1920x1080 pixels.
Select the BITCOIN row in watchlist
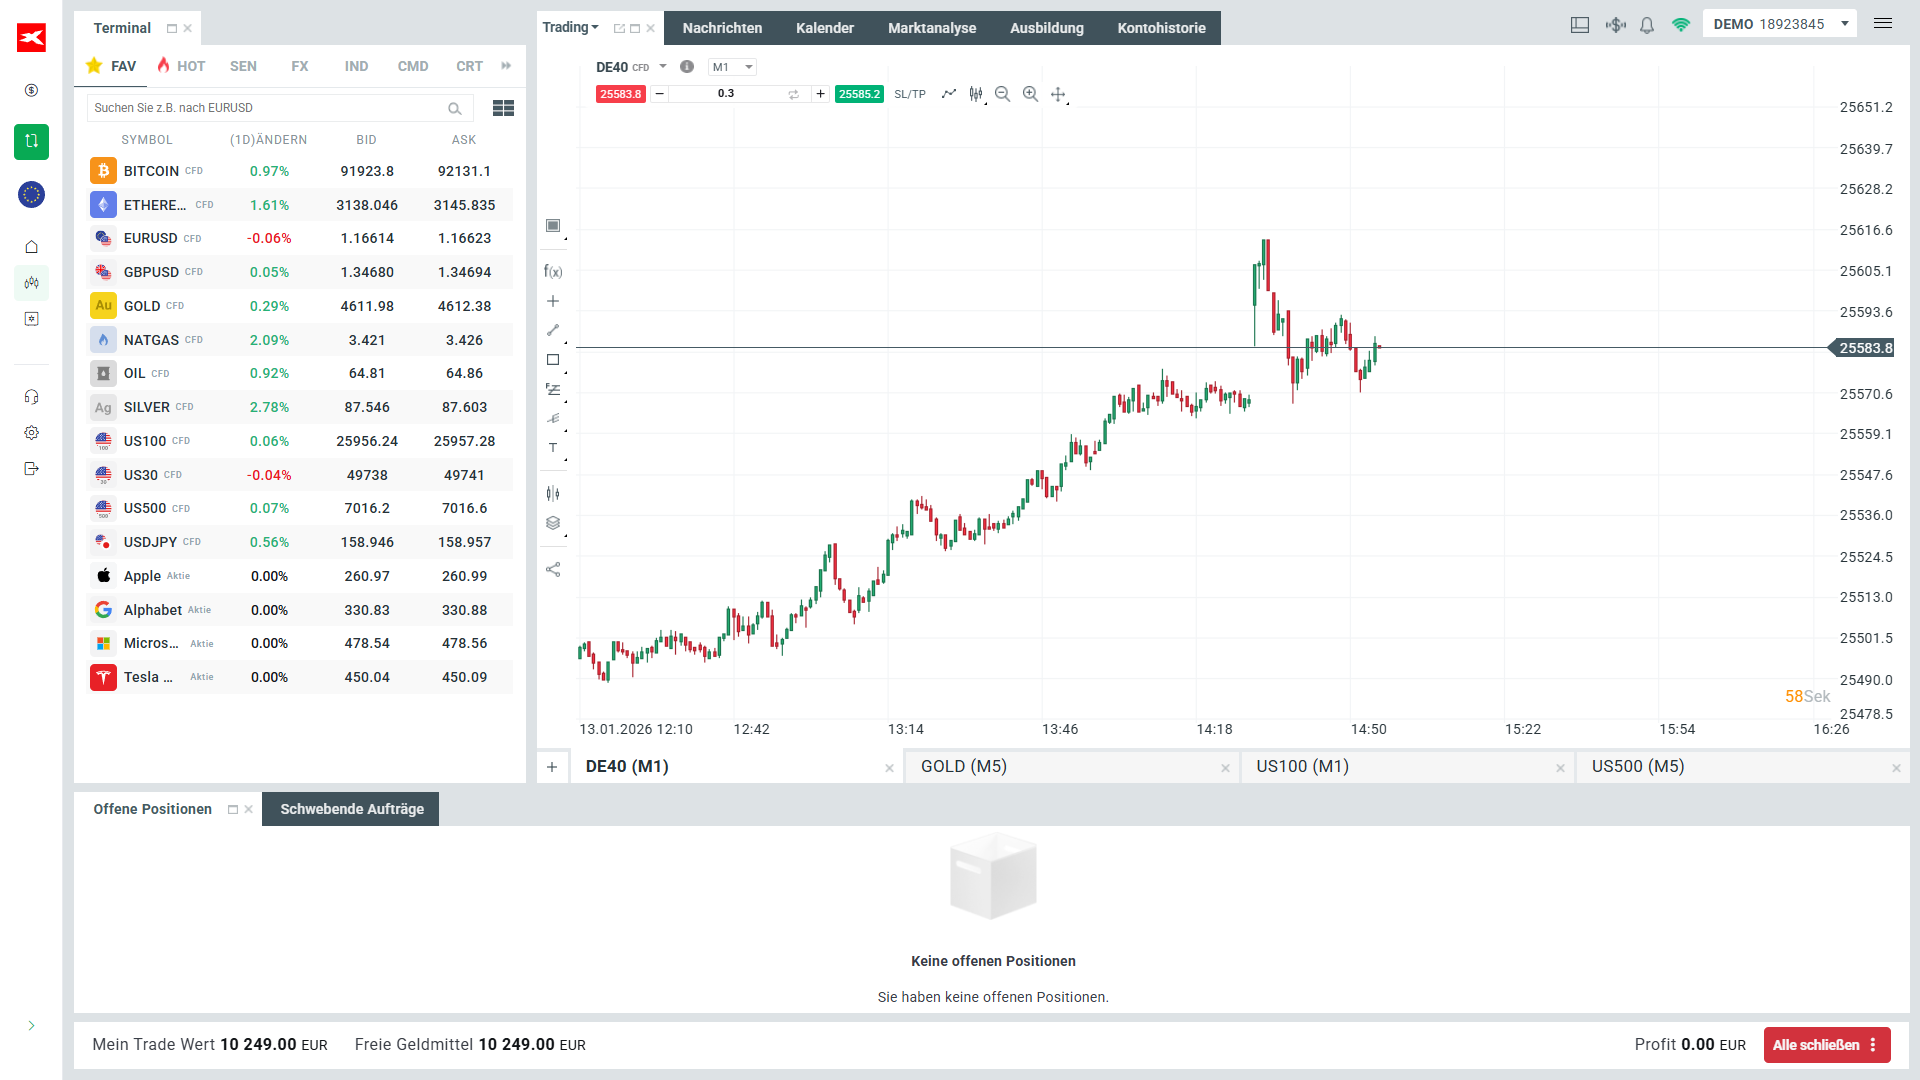(300, 171)
